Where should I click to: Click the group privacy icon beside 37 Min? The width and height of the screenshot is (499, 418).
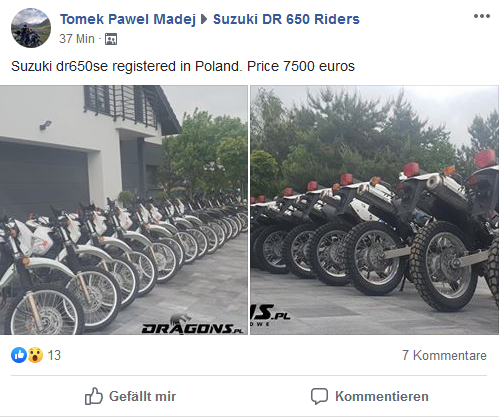coord(111,39)
